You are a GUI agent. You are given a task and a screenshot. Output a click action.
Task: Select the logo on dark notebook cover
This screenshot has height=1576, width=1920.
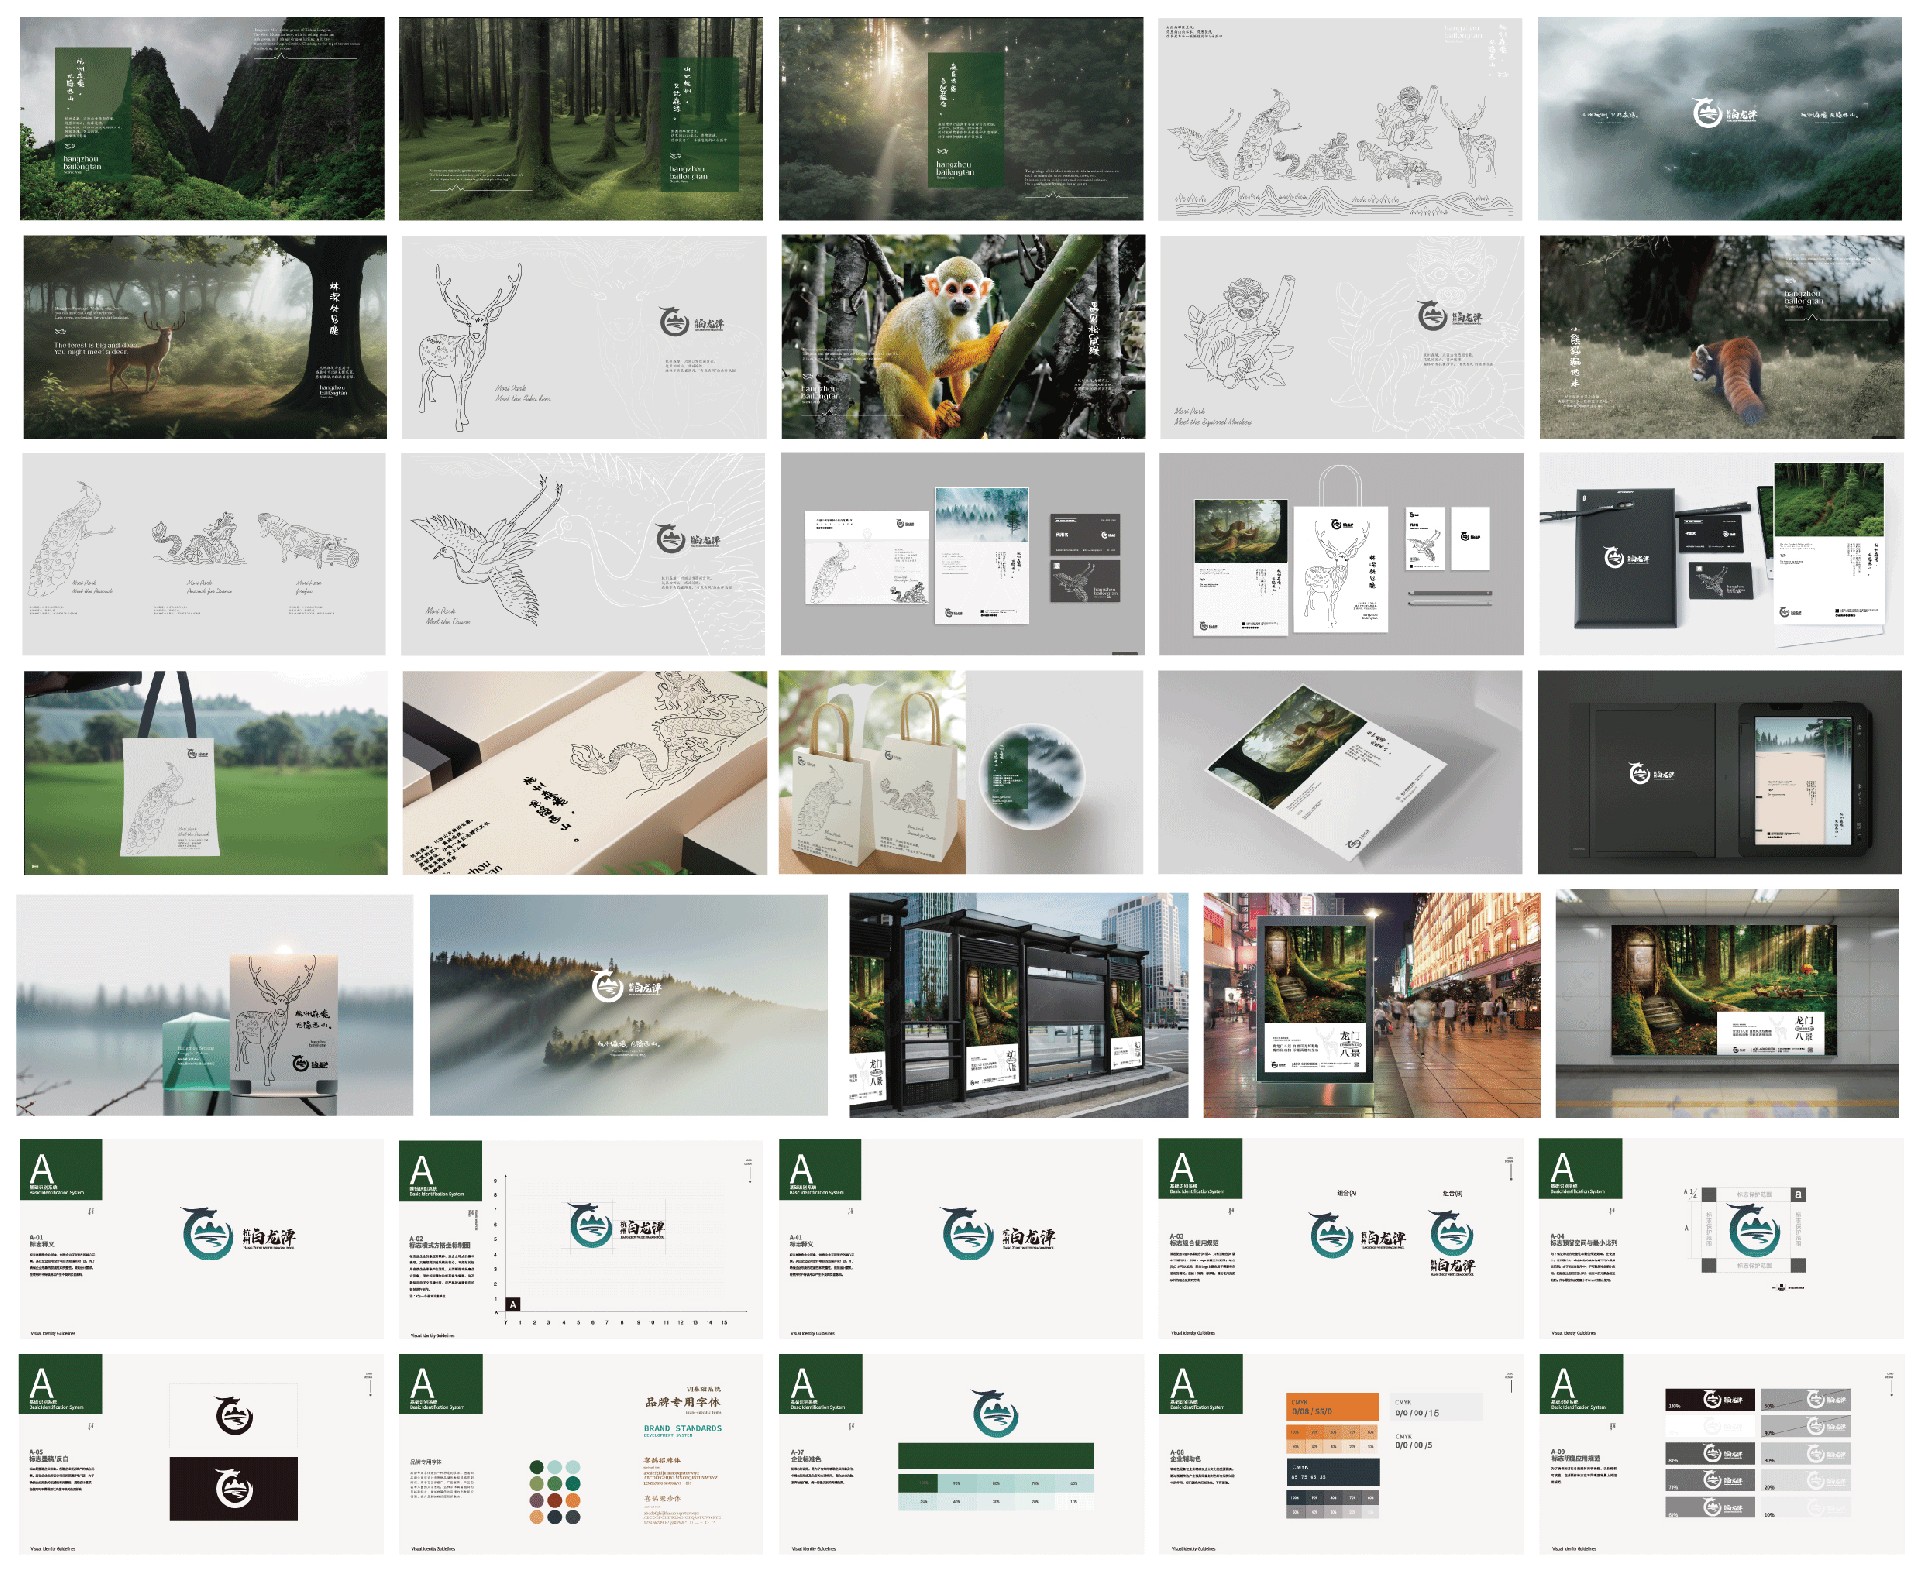point(1614,557)
